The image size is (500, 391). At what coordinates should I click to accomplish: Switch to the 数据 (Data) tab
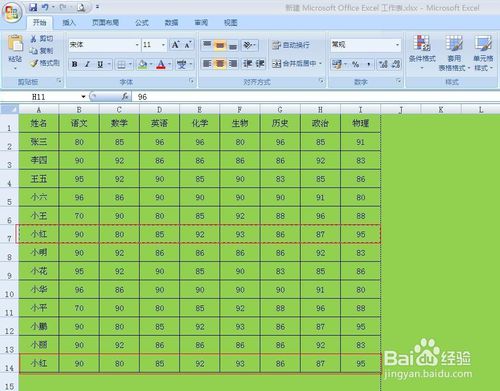[x=171, y=23]
